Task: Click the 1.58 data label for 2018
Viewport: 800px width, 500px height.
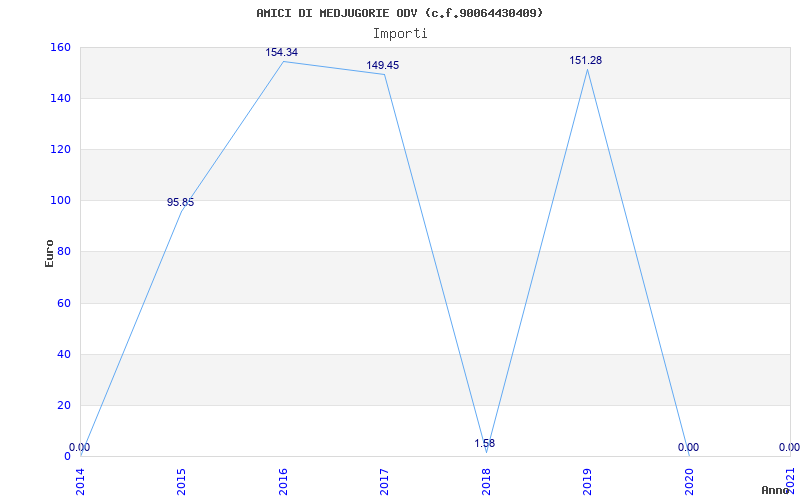Action: [485, 443]
